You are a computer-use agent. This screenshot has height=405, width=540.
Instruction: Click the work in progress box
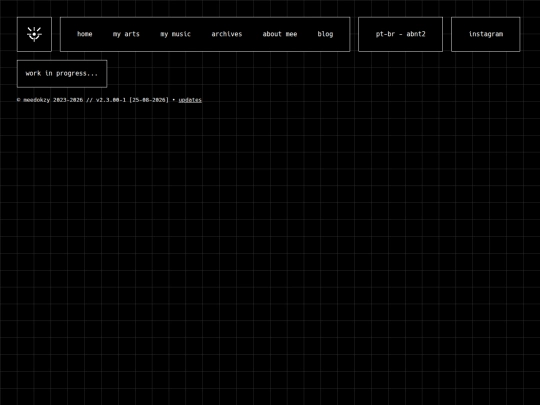tap(62, 74)
